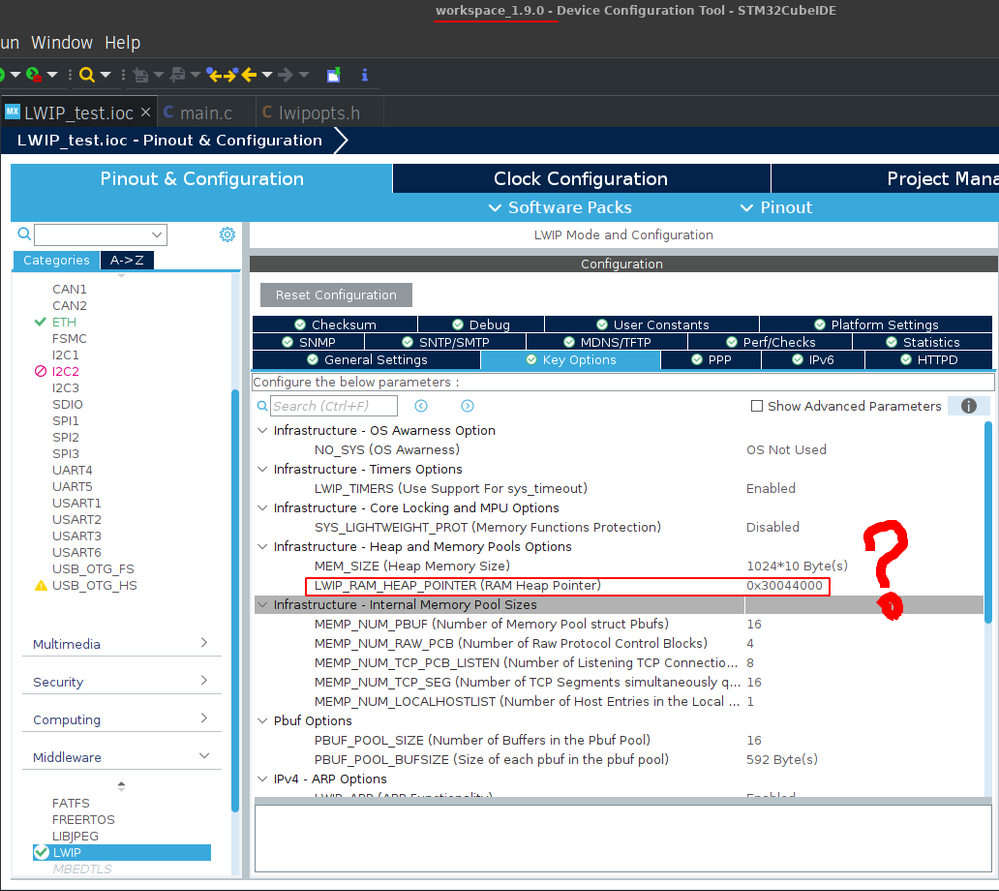The width and height of the screenshot is (999, 891).
Task: Click the grey Forward navigation arrow
Action: tap(285, 75)
